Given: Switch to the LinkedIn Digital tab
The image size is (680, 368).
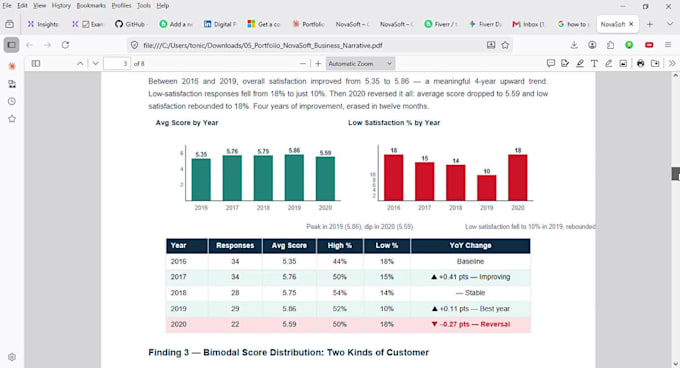Looking at the screenshot, I should coord(220,24).
